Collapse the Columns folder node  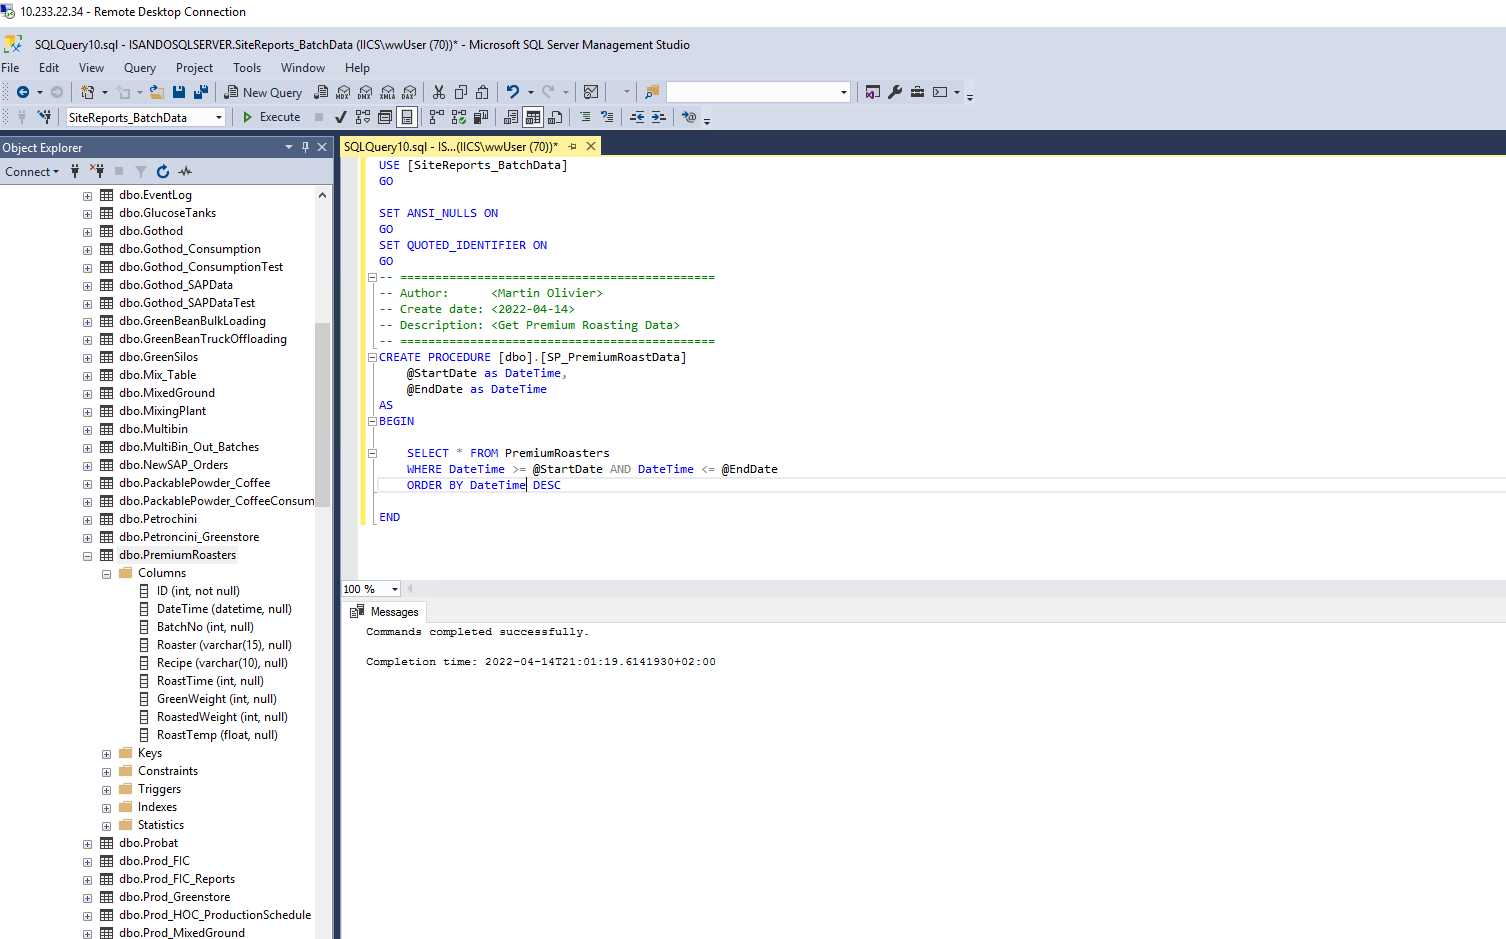point(106,574)
